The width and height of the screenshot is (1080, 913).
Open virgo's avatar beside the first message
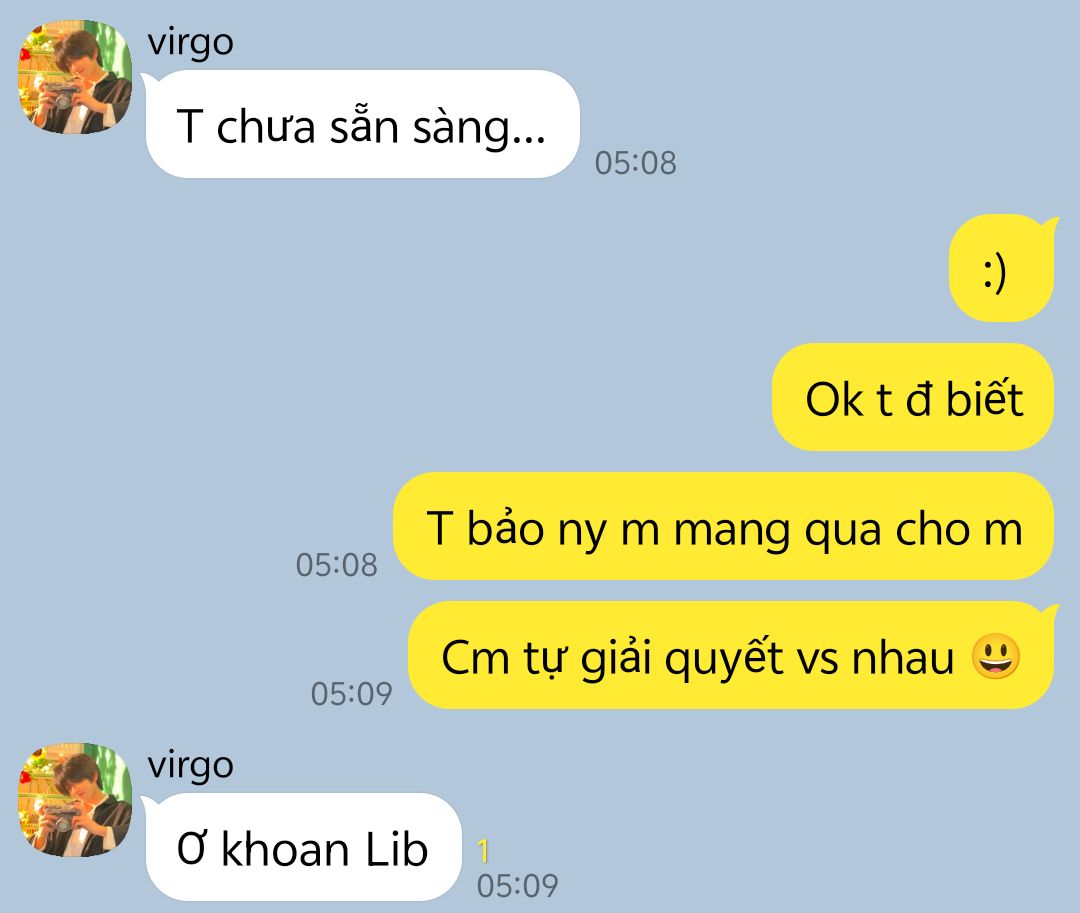click(x=75, y=77)
